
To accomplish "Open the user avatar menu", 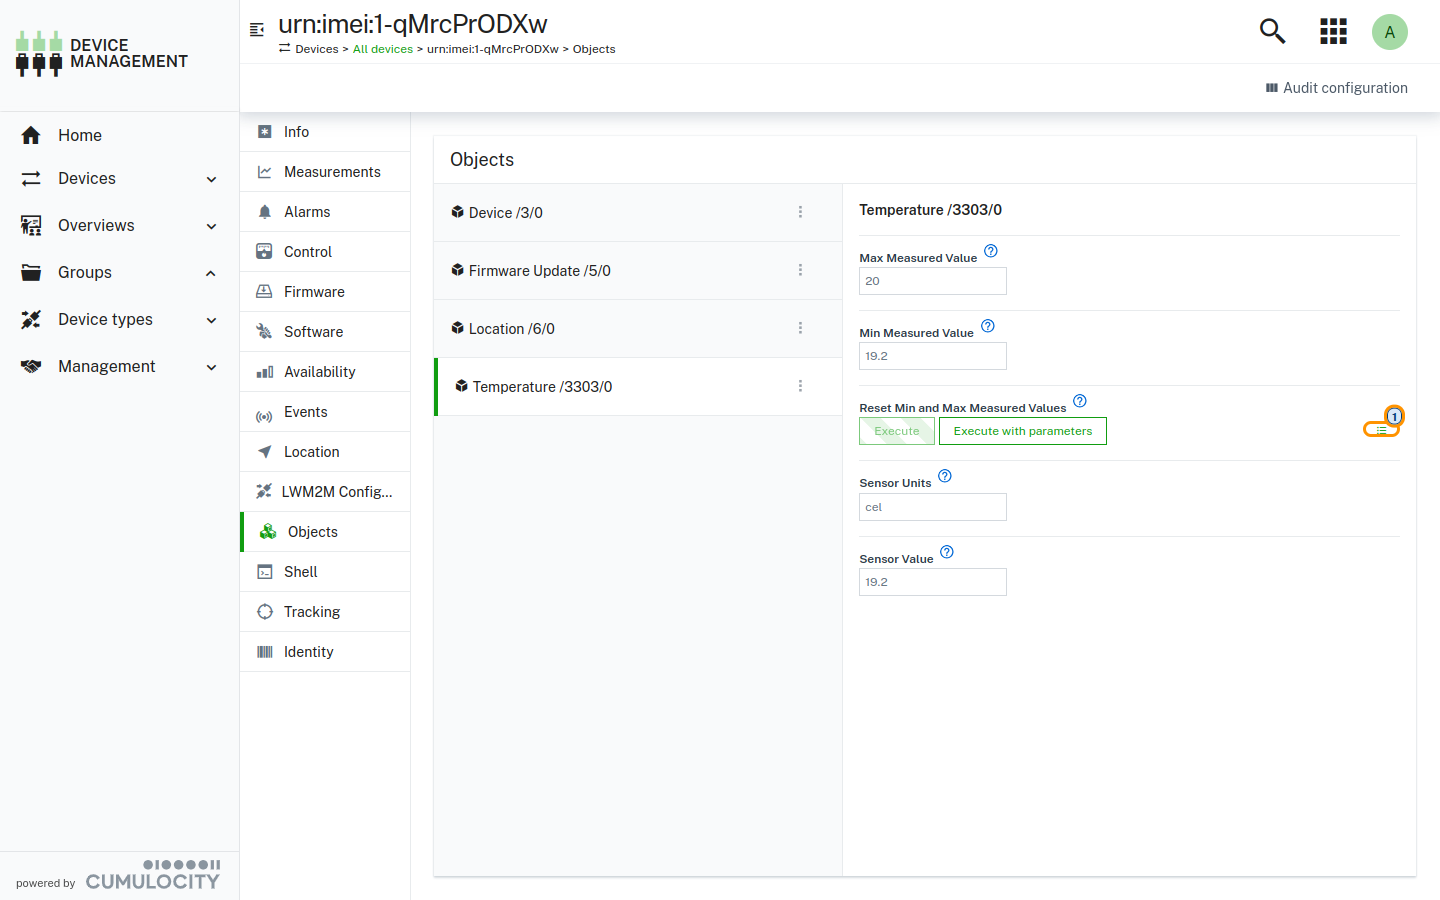I will 1389,32.
